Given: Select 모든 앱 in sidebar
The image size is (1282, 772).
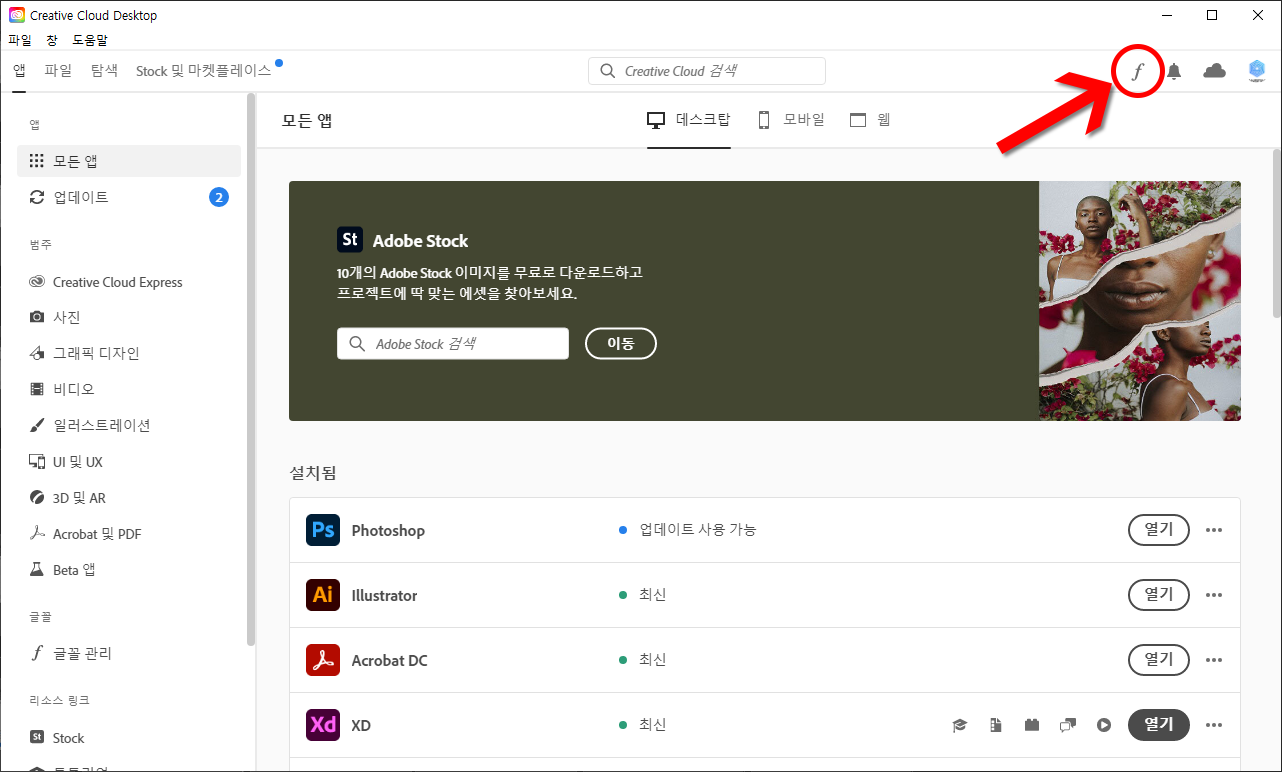Looking at the screenshot, I should (129, 161).
